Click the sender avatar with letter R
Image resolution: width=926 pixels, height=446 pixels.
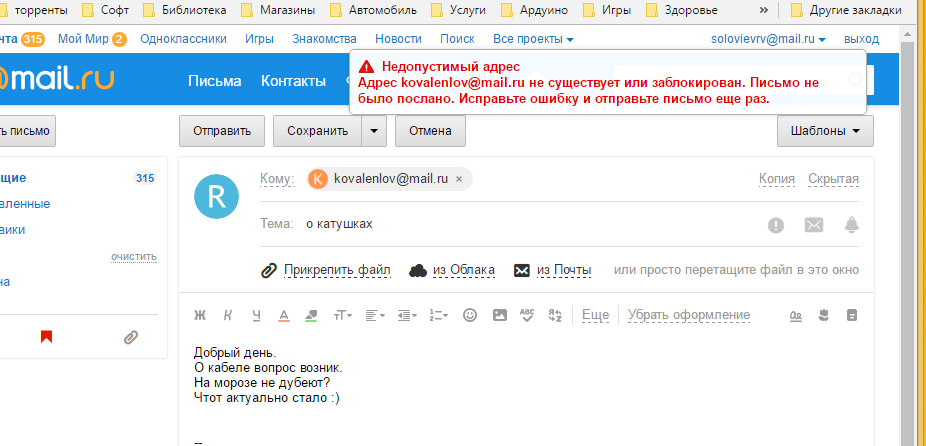coord(216,197)
